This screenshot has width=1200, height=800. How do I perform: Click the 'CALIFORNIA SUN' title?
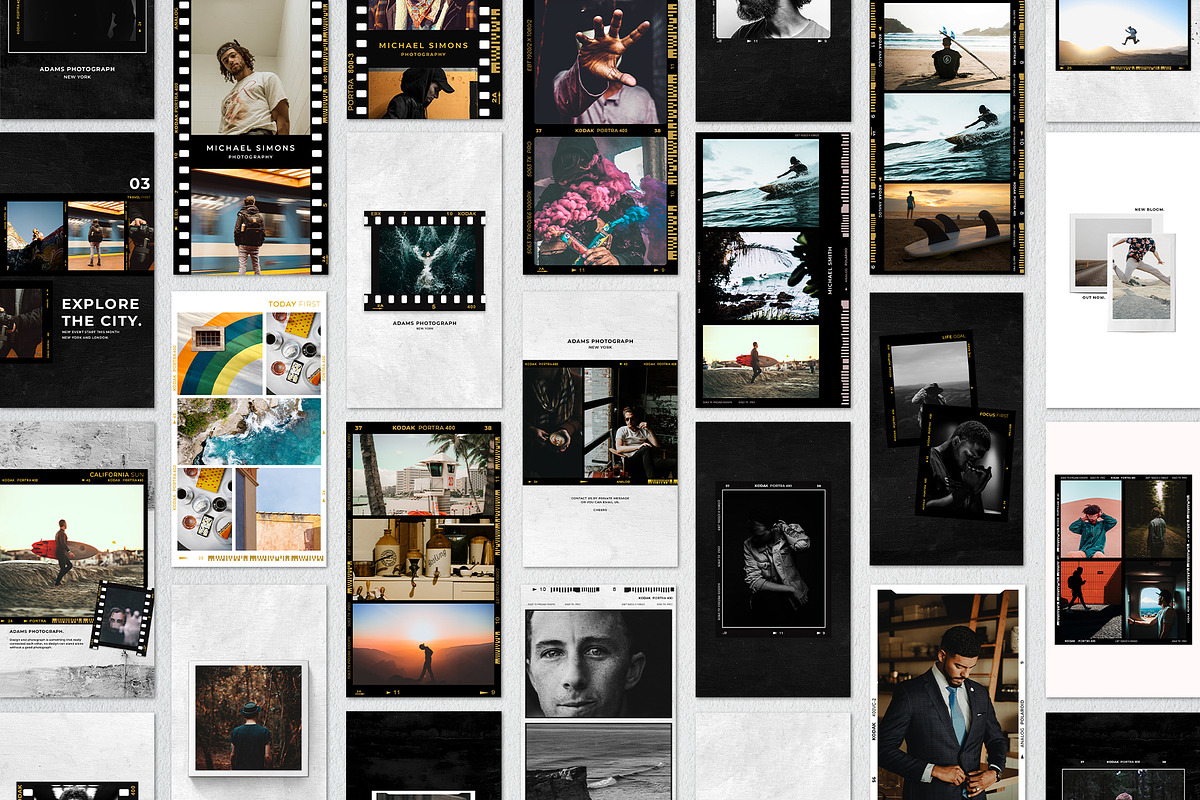118,474
